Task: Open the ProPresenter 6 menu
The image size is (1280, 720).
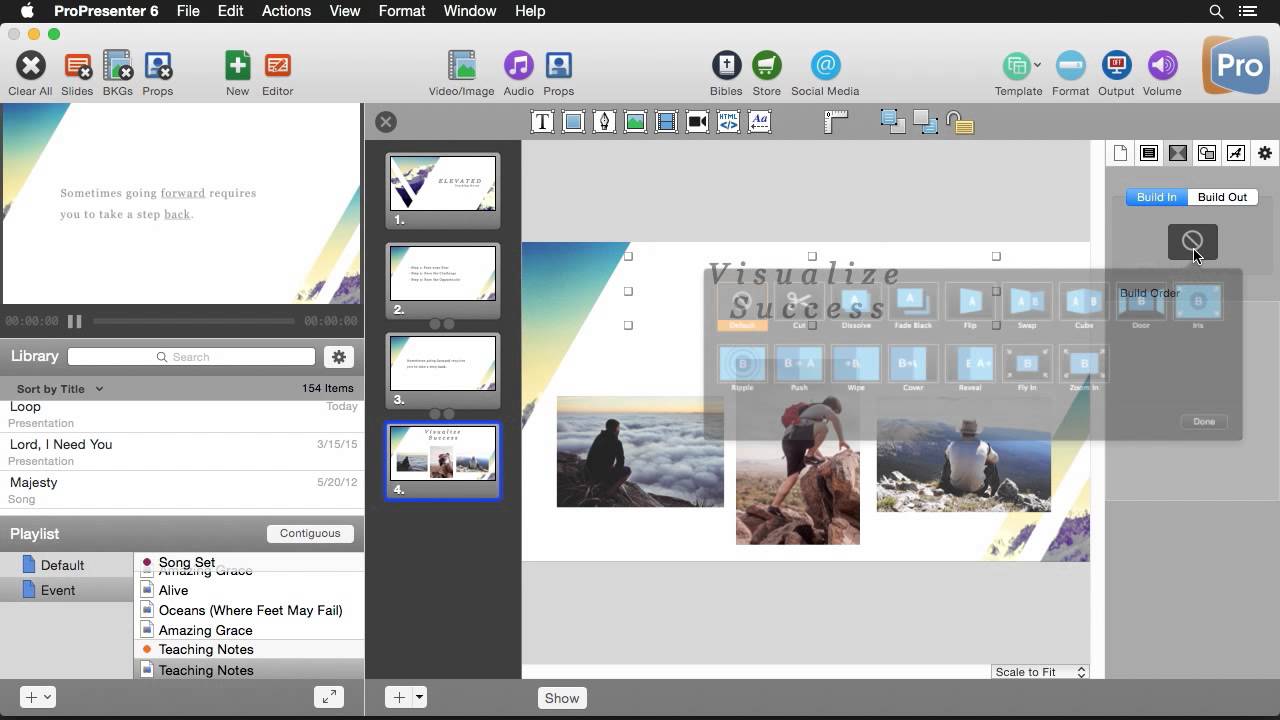Action: coord(106,11)
